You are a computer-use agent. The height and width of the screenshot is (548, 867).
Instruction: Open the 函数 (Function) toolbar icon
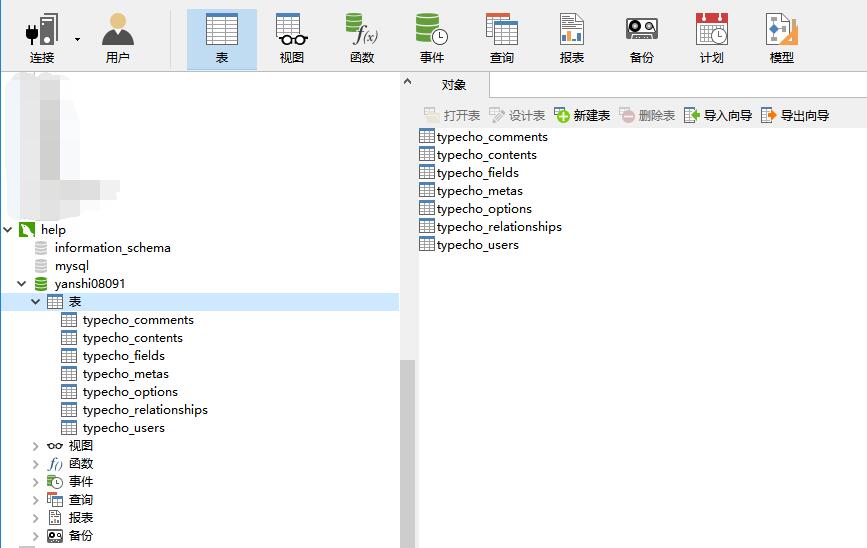point(361,39)
